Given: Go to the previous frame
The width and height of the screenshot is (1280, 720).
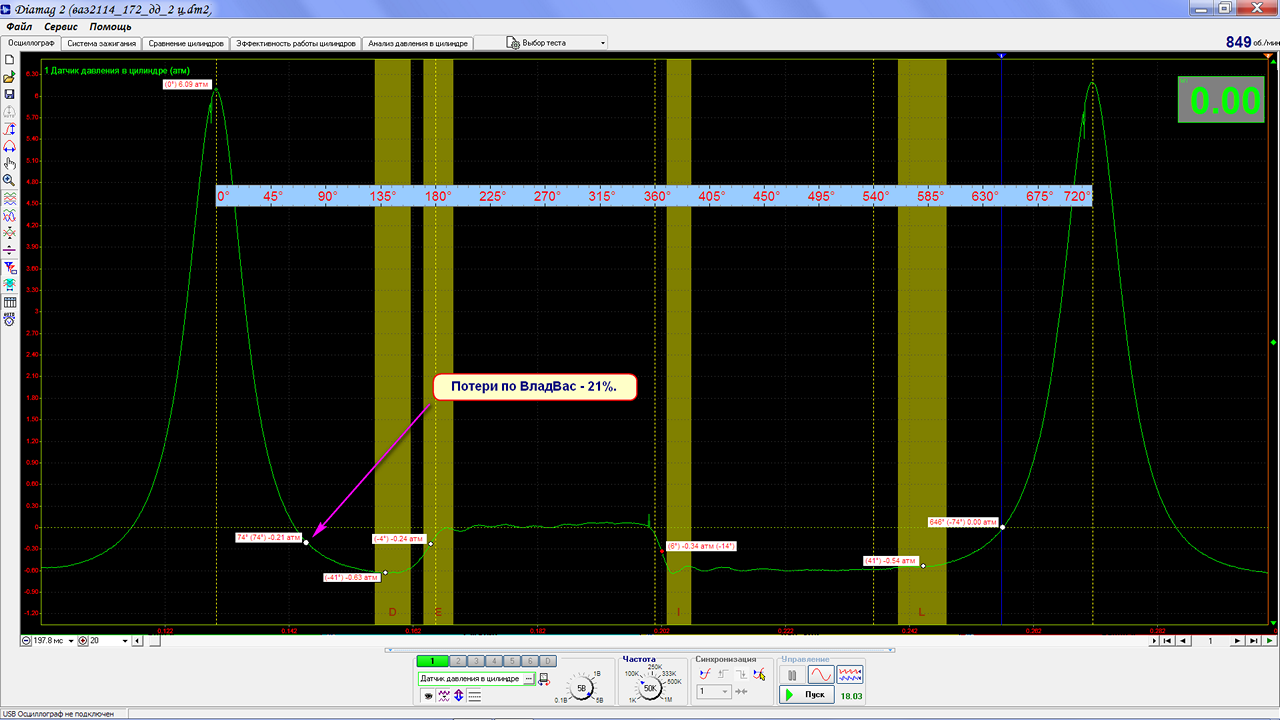Looking at the screenshot, I should [1184, 640].
